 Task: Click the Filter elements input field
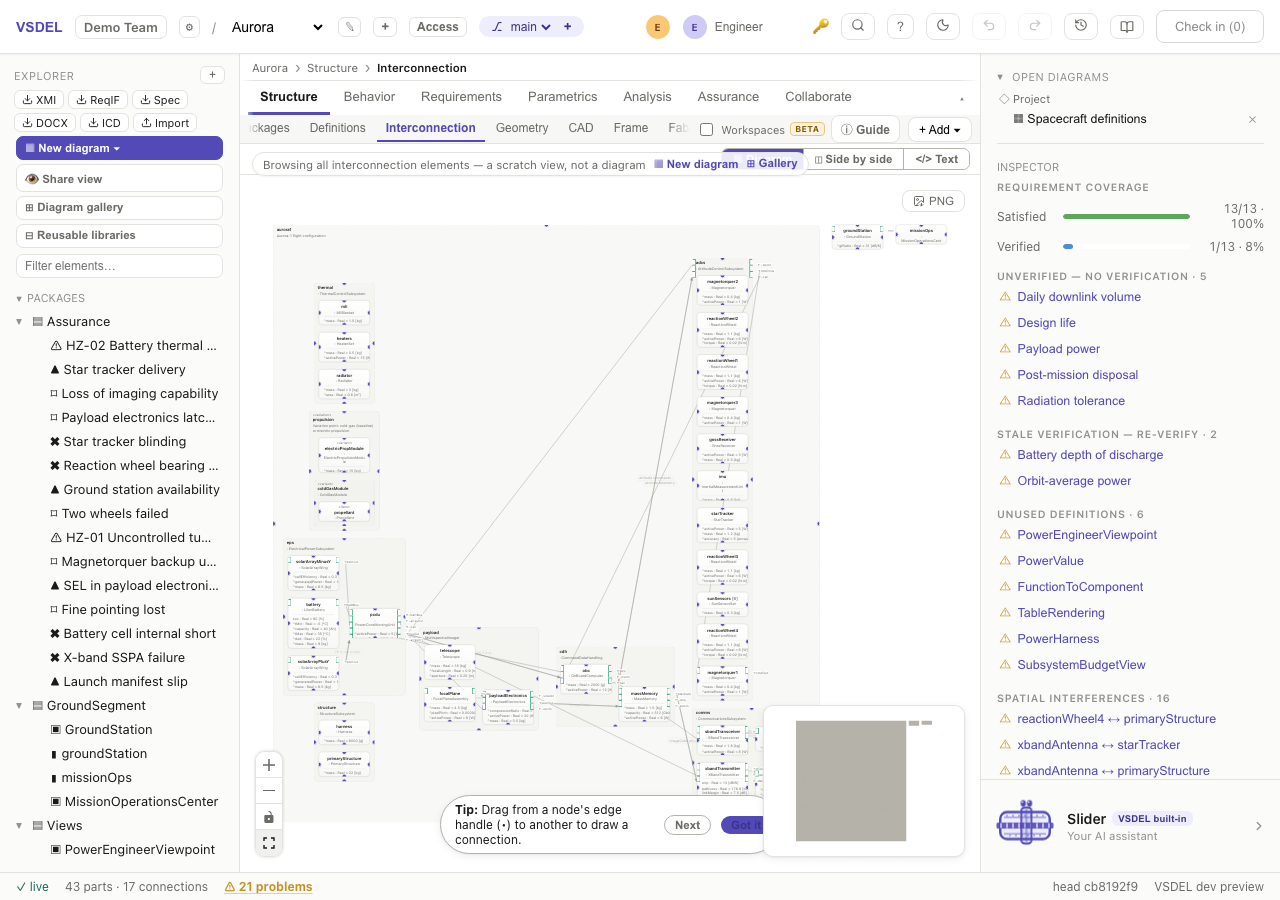click(x=119, y=266)
